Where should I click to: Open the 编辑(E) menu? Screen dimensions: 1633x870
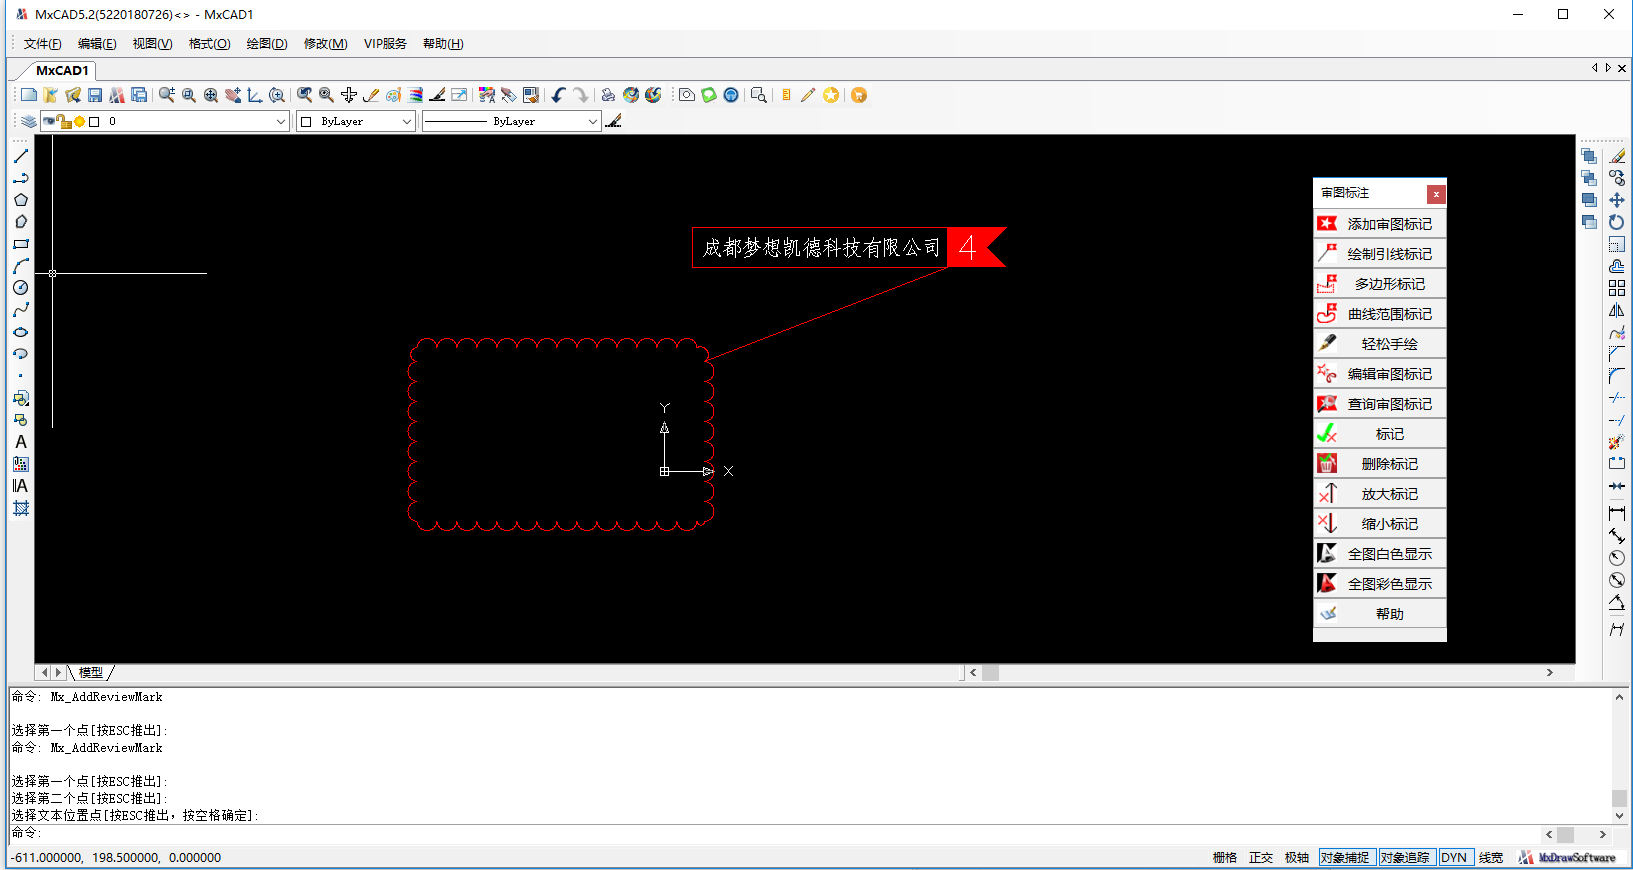point(97,44)
